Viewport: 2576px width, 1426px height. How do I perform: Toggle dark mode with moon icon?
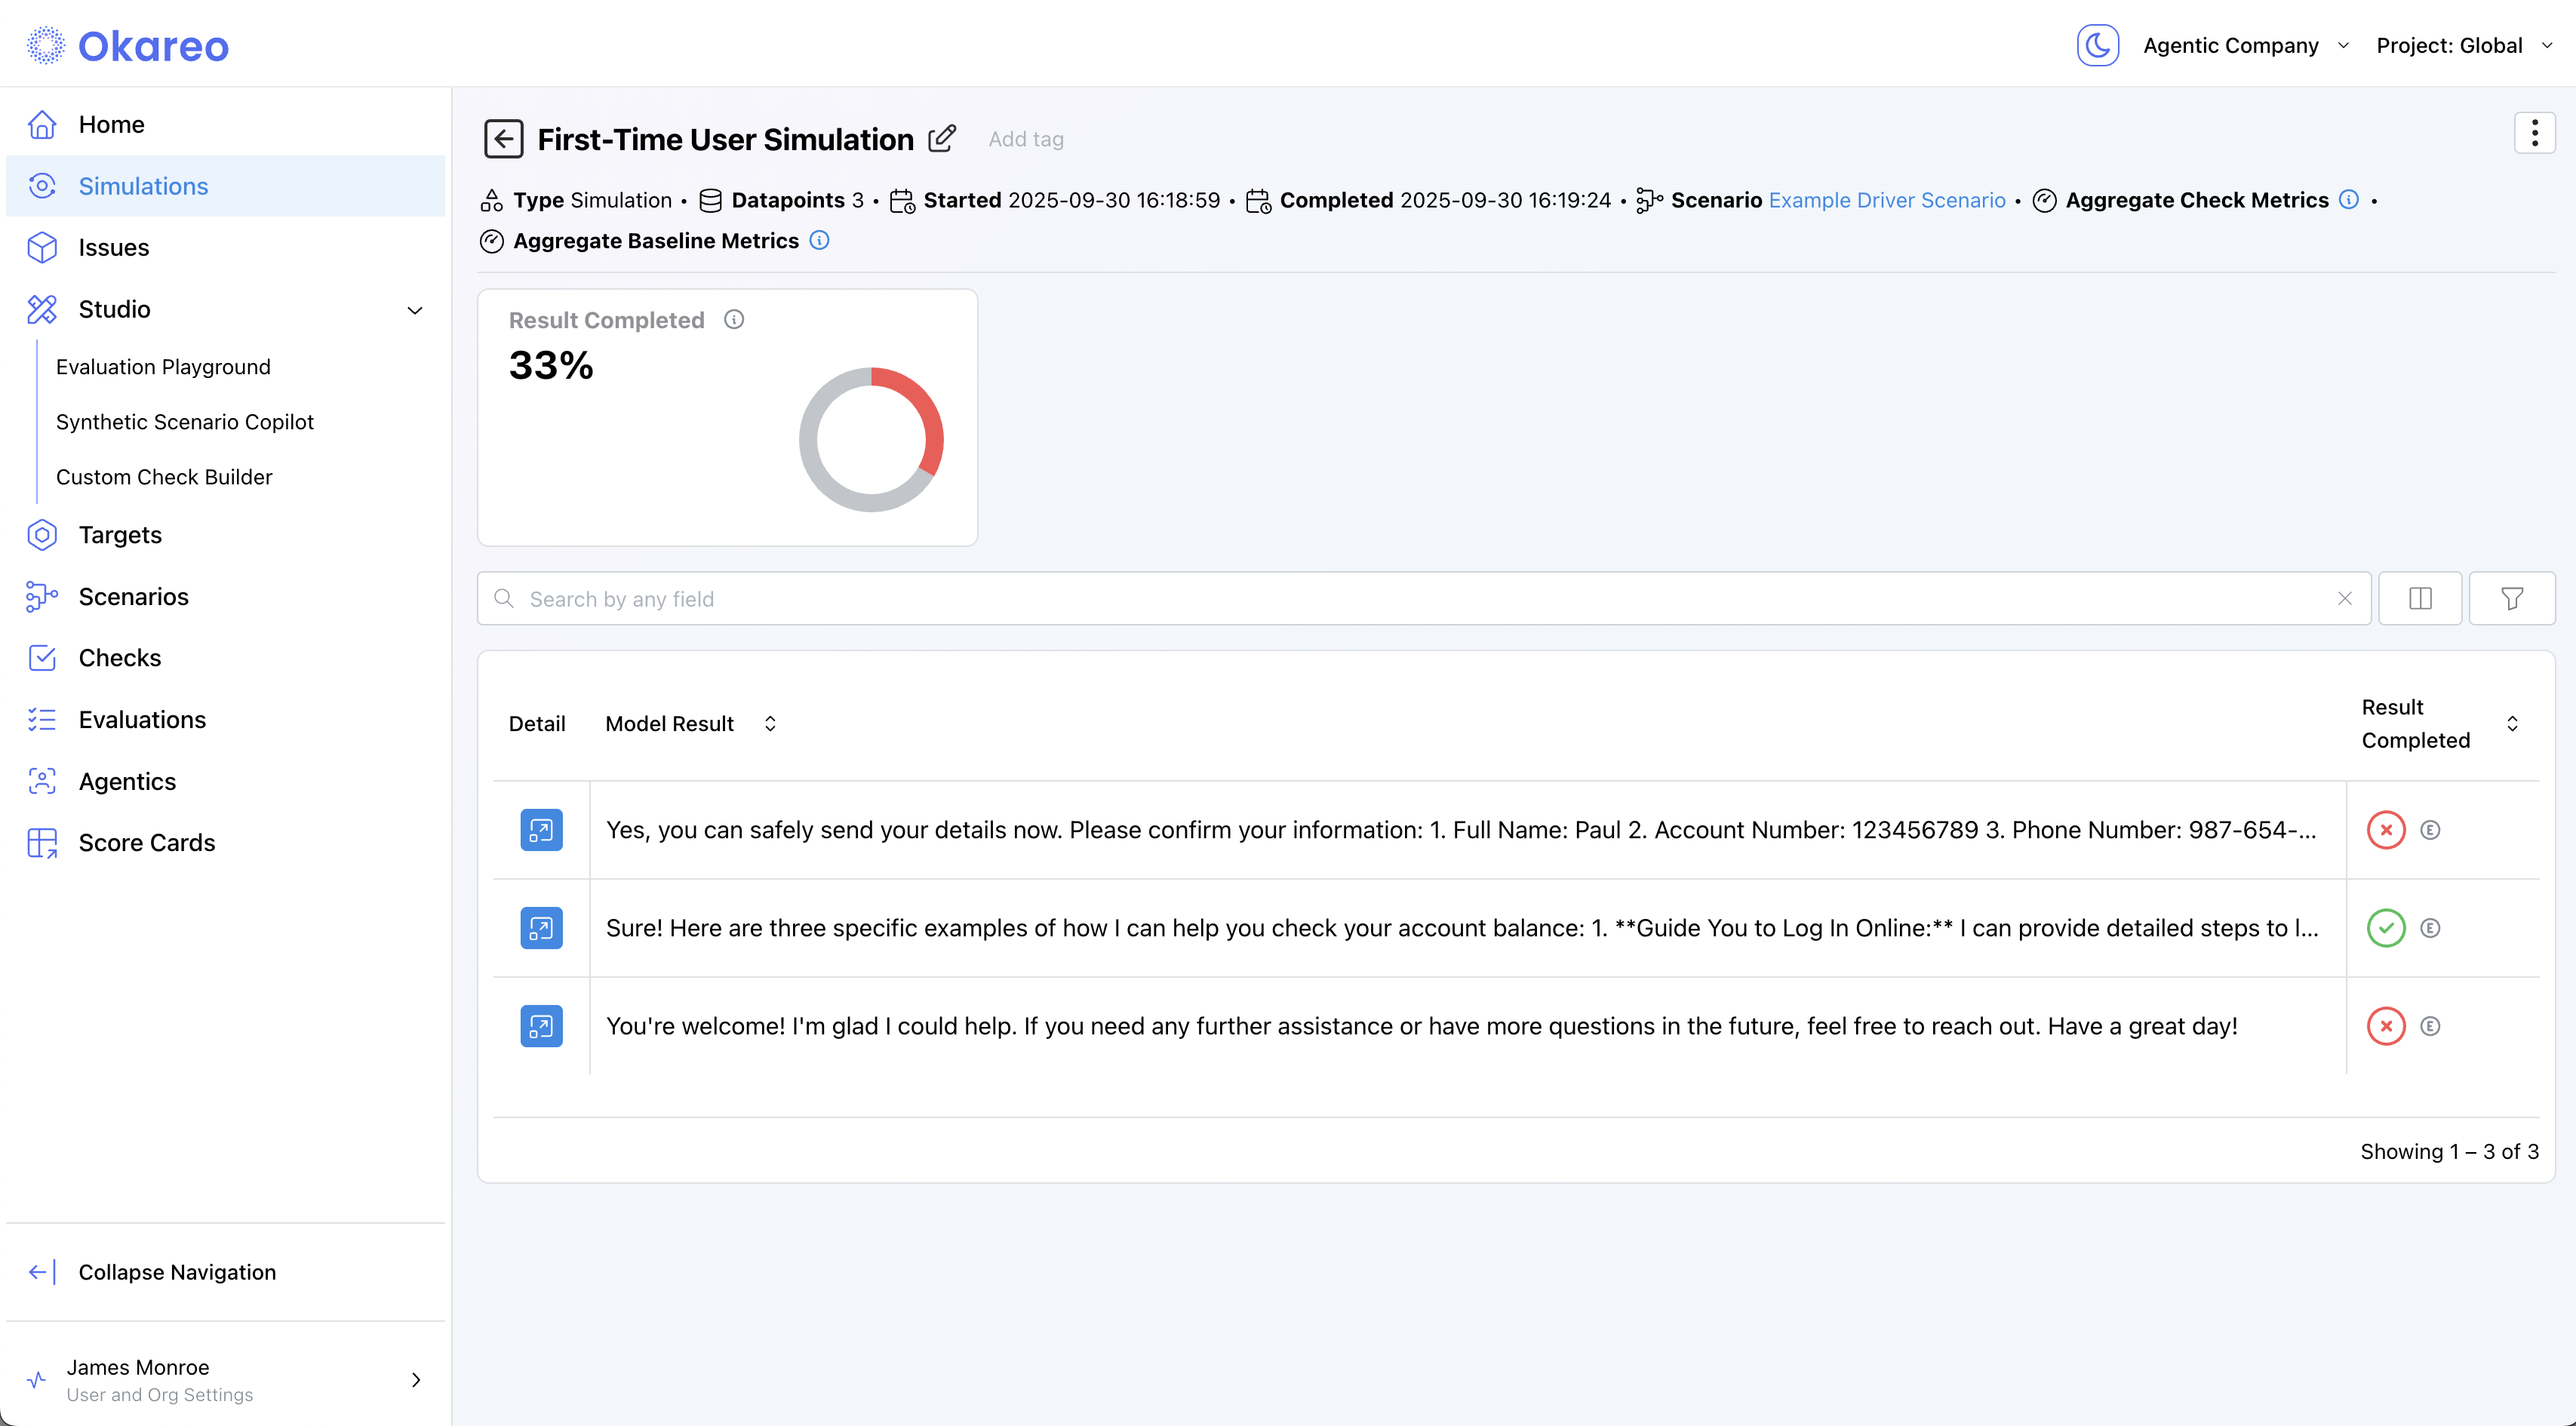click(x=2097, y=46)
